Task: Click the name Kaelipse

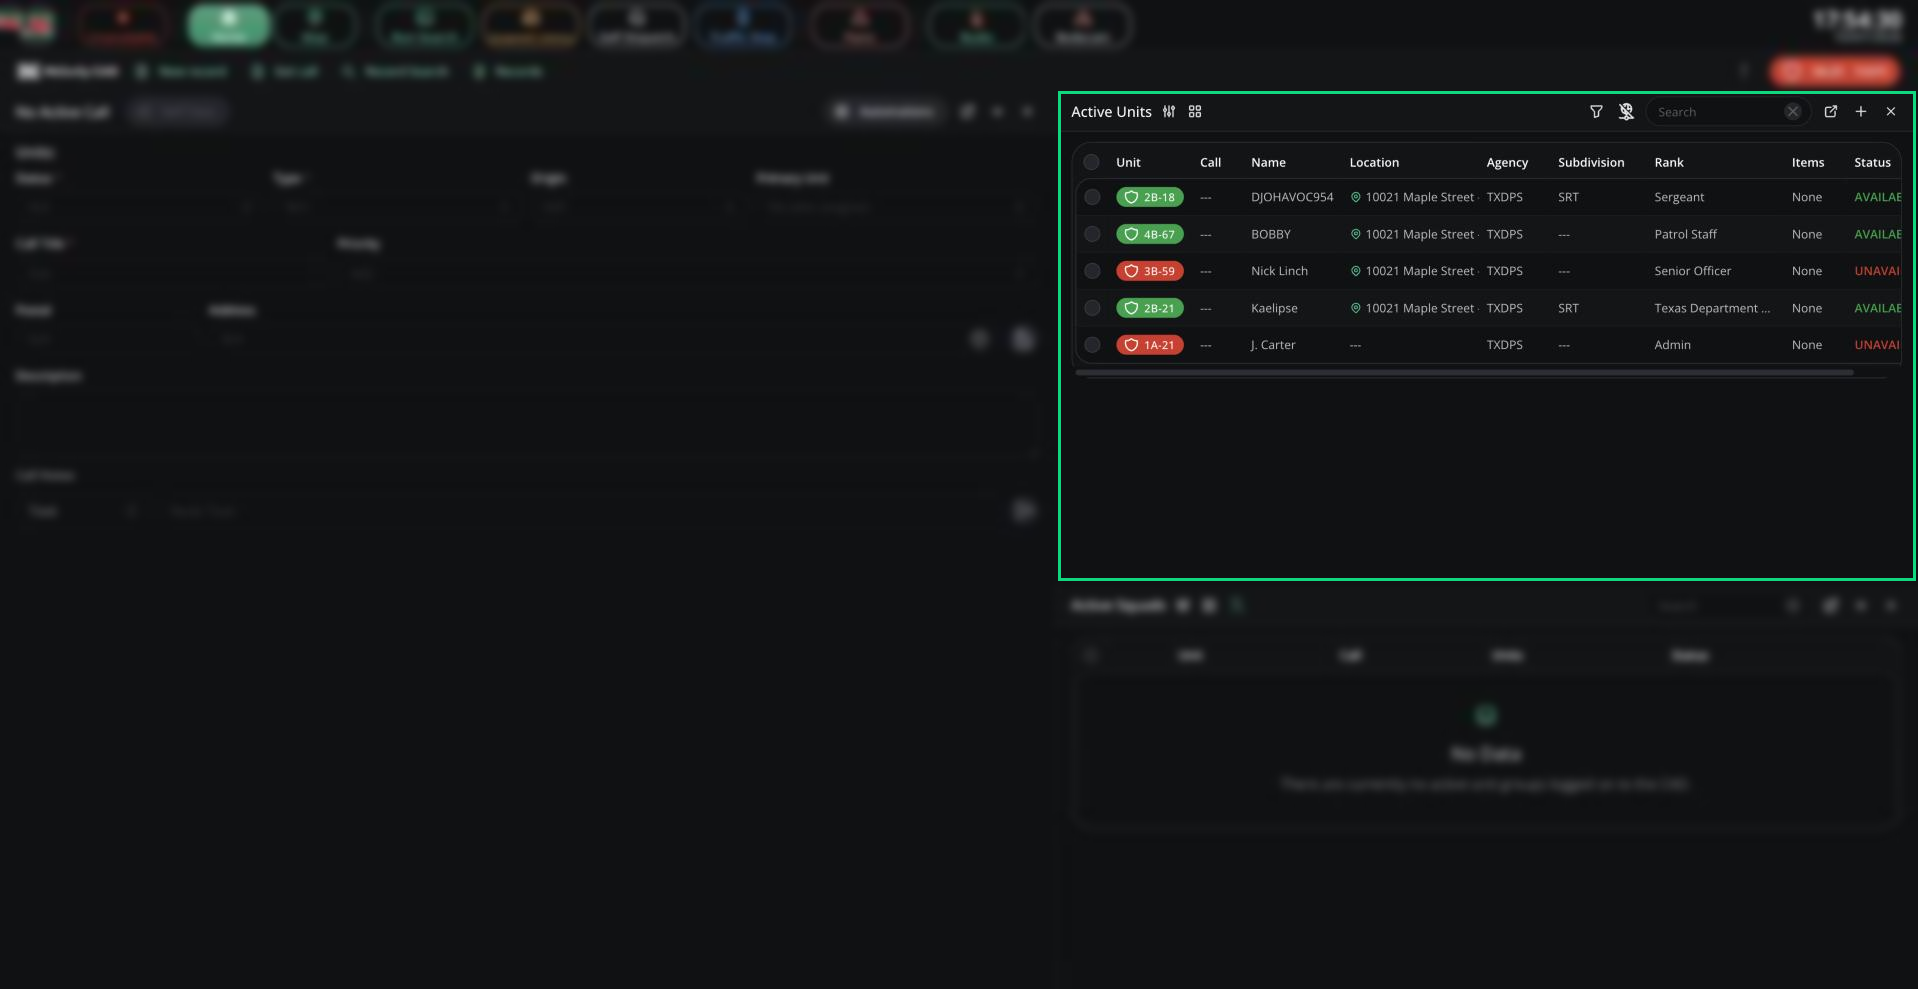Action: [1274, 308]
